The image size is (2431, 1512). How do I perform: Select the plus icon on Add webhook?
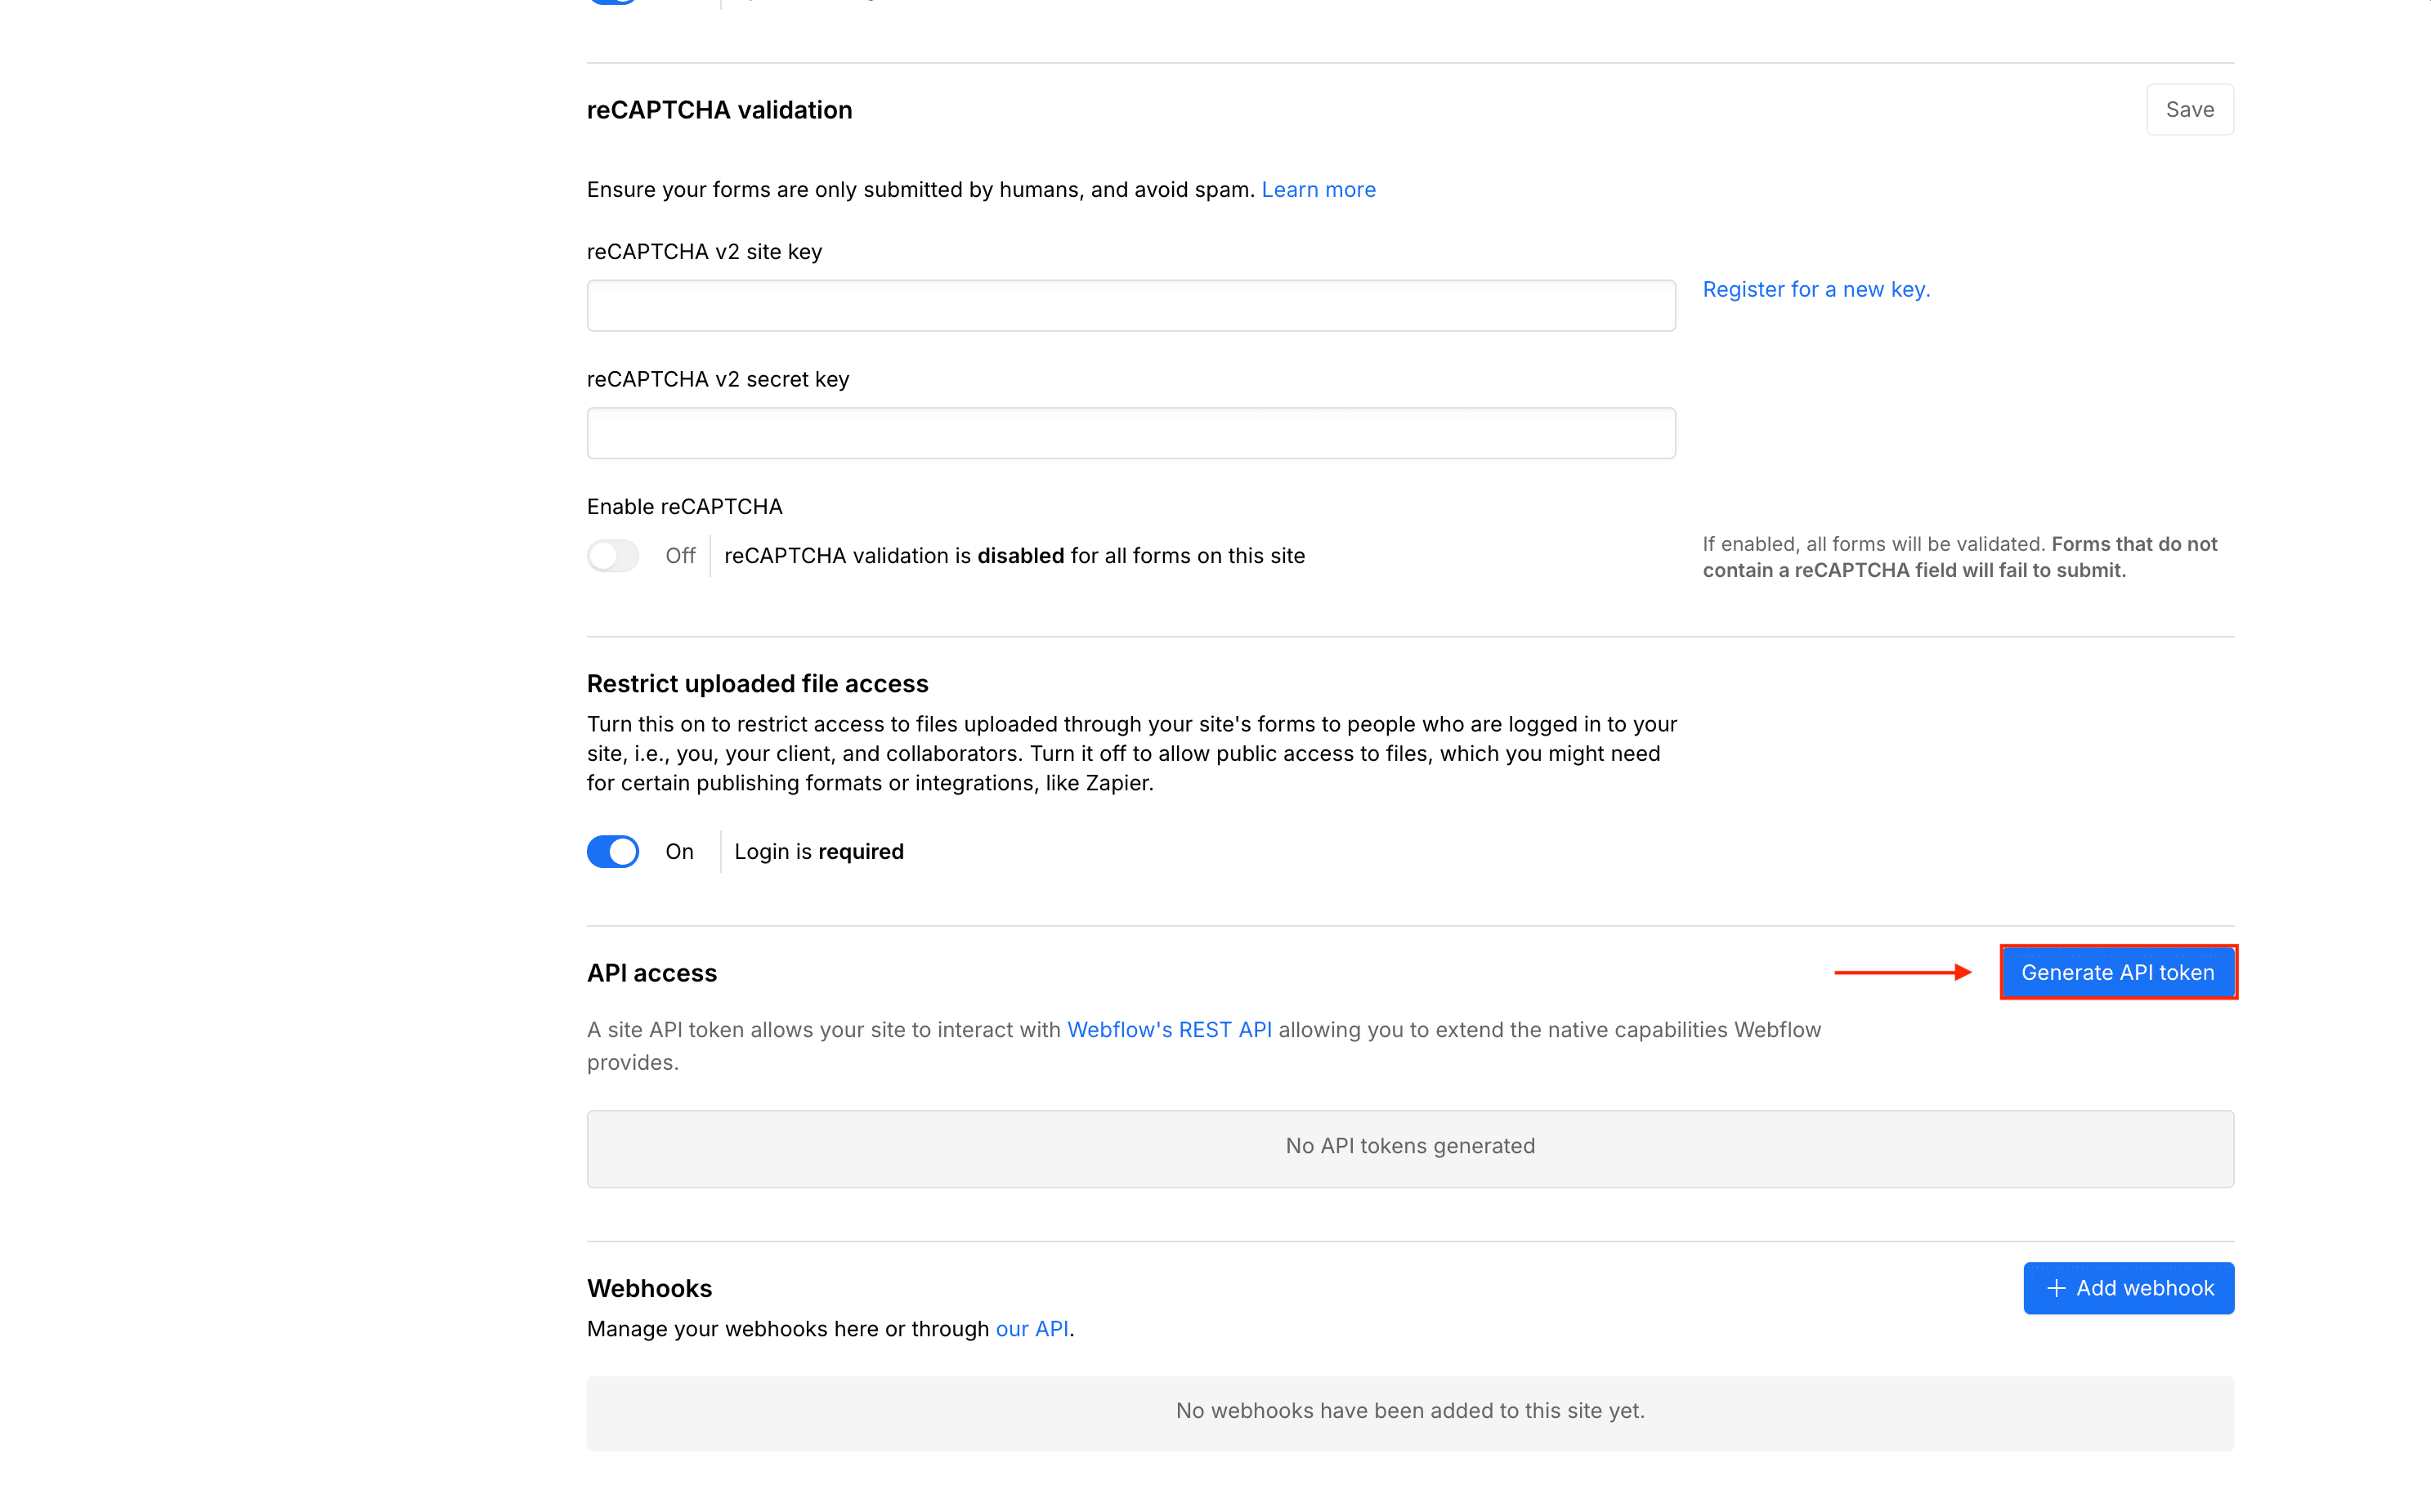point(2056,1288)
